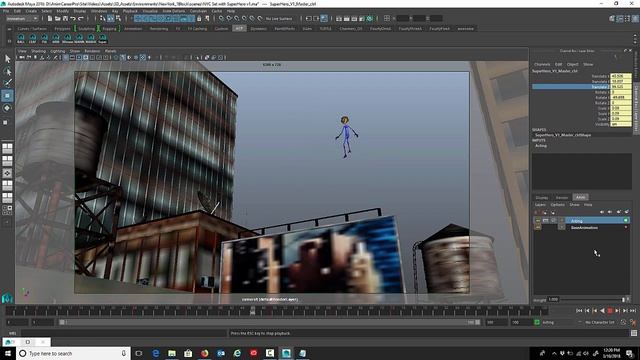Open Layers menu in layer editor
Image resolution: width=640 pixels, height=360 pixels.
click(x=540, y=204)
